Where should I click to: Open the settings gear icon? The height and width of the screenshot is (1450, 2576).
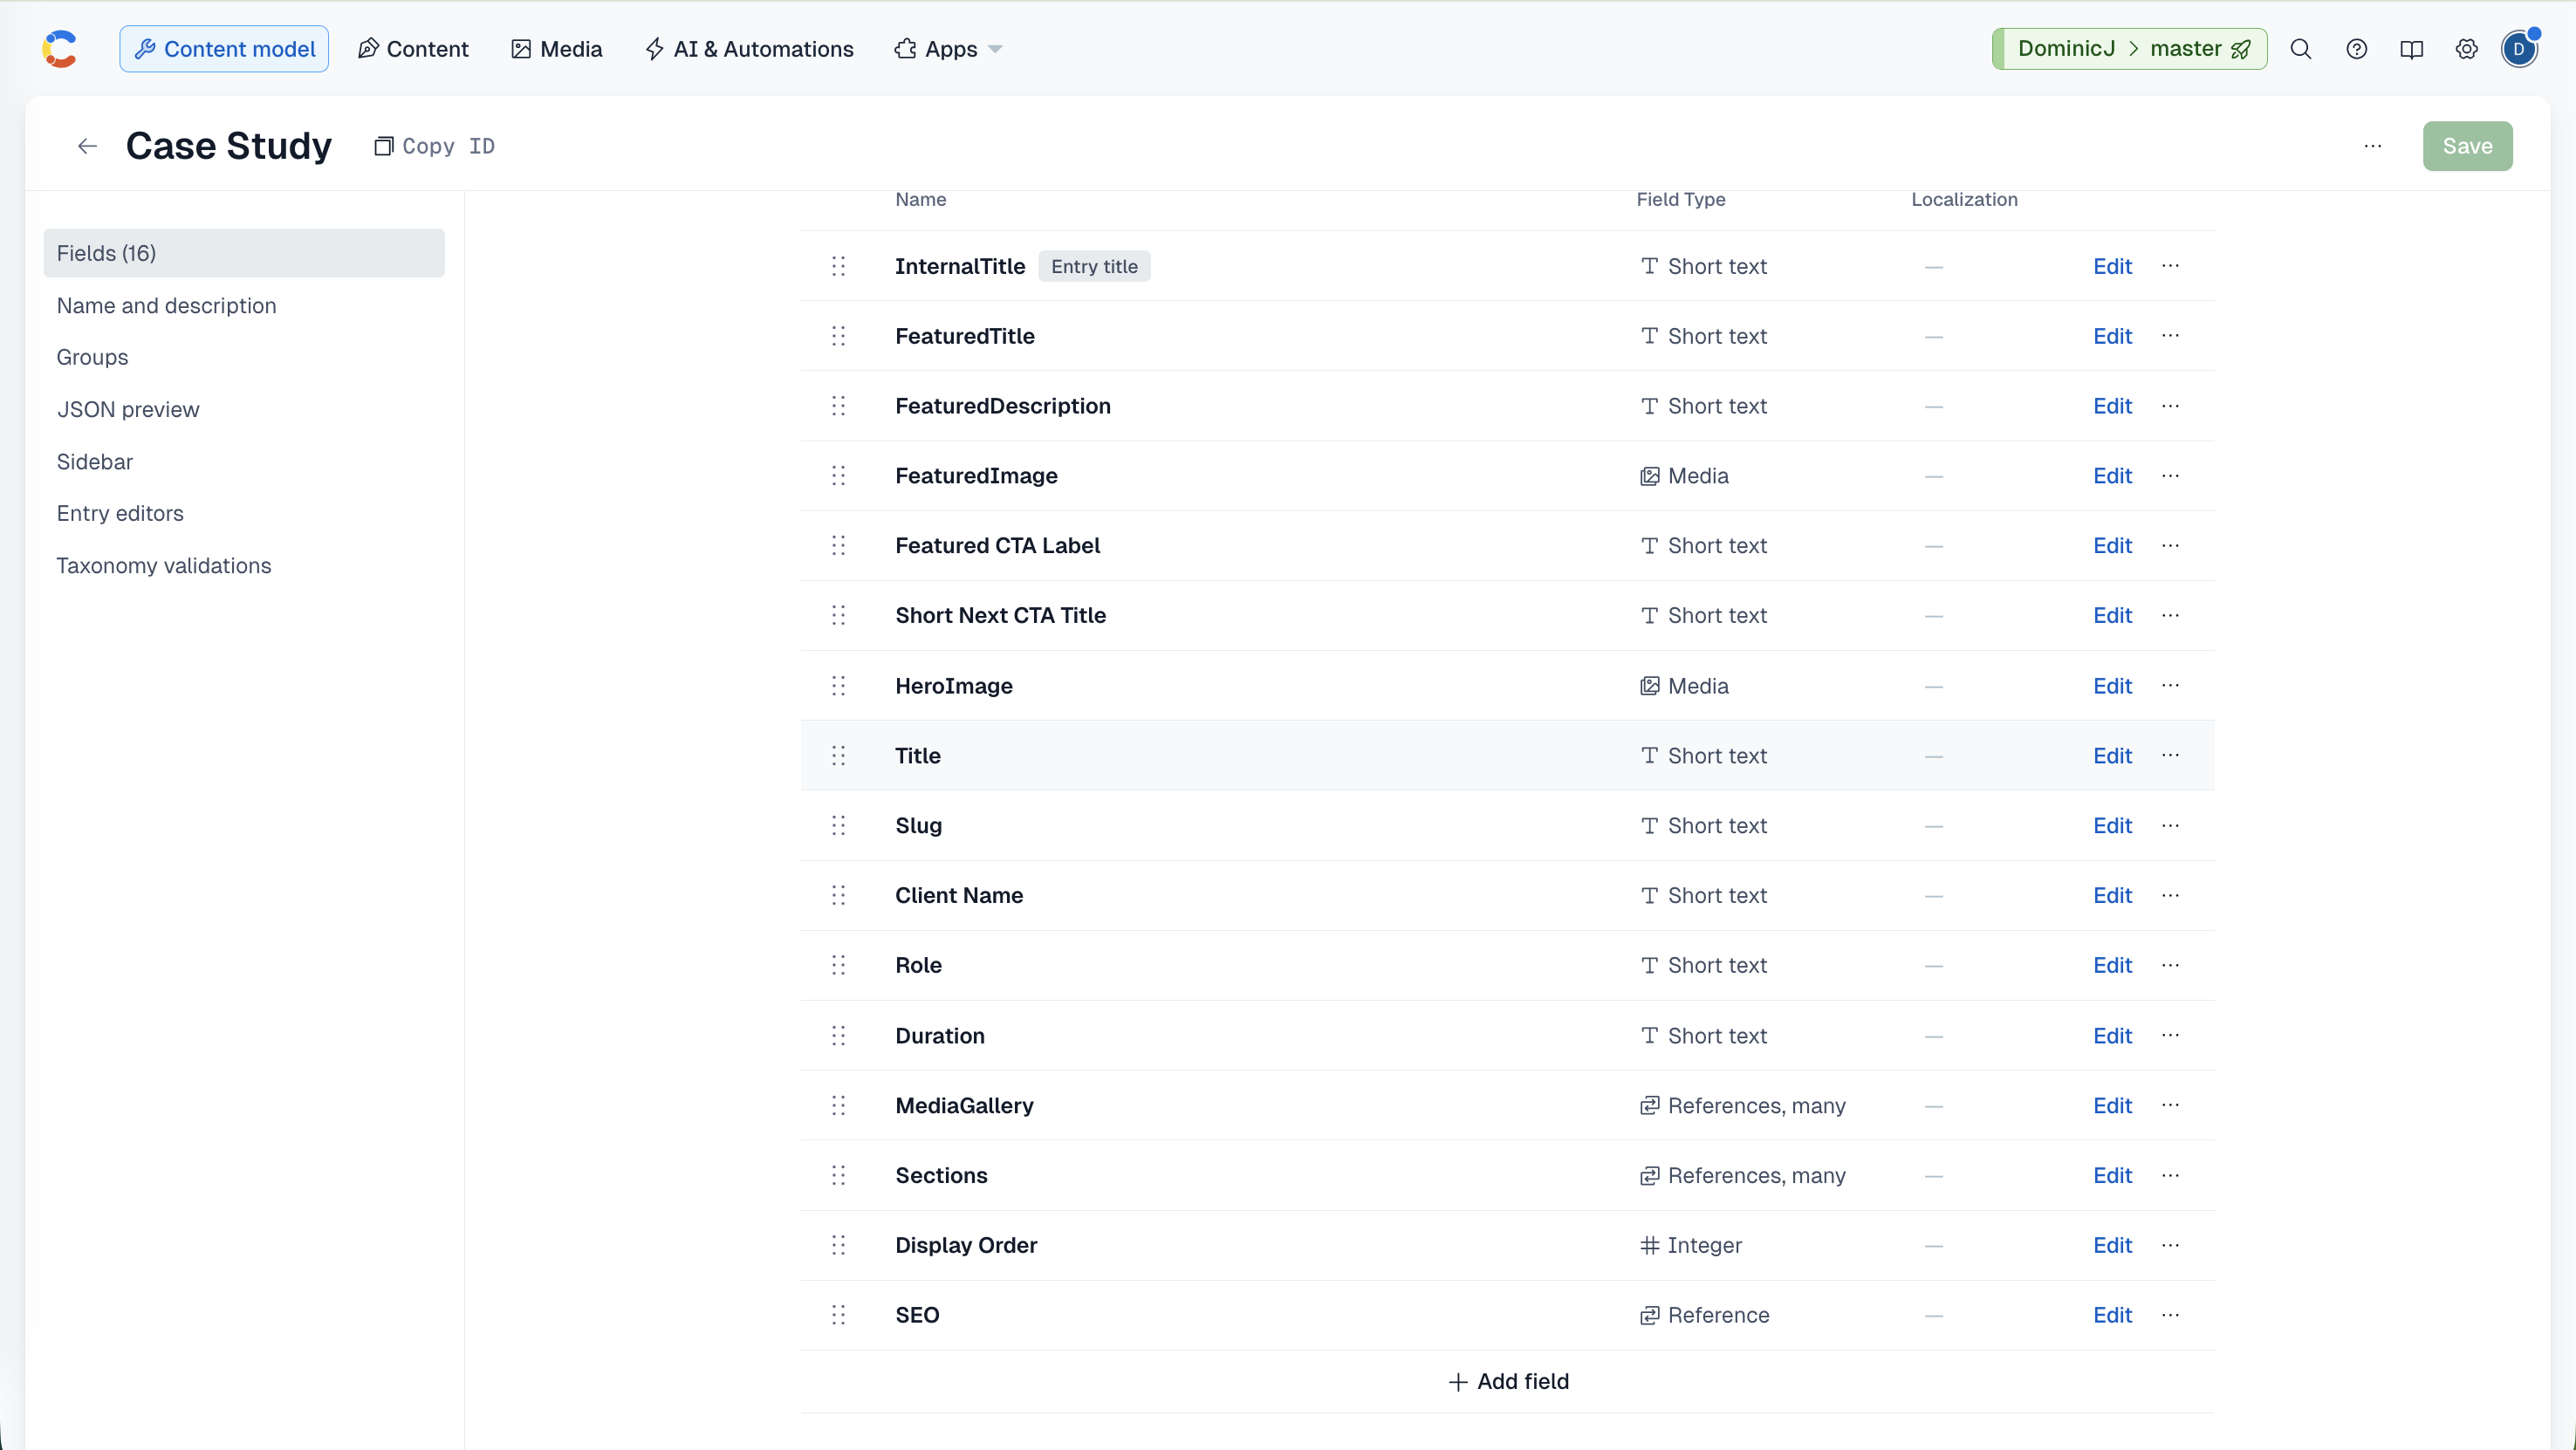[x=2466, y=49]
